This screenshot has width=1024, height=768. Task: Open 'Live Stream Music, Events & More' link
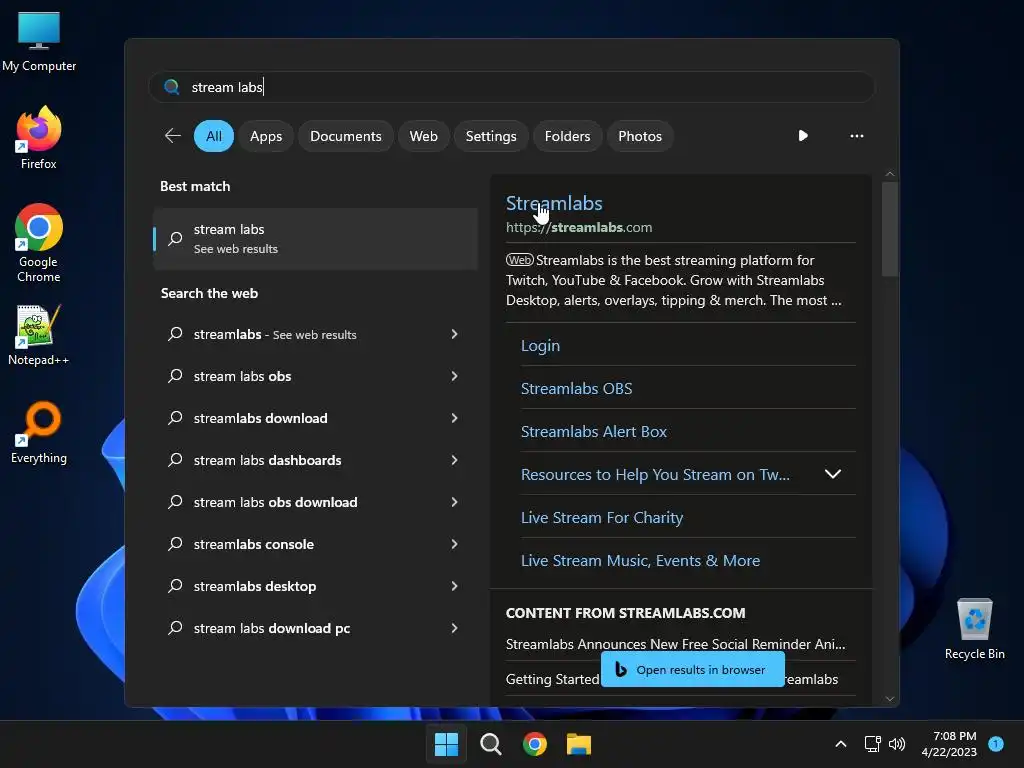click(640, 561)
